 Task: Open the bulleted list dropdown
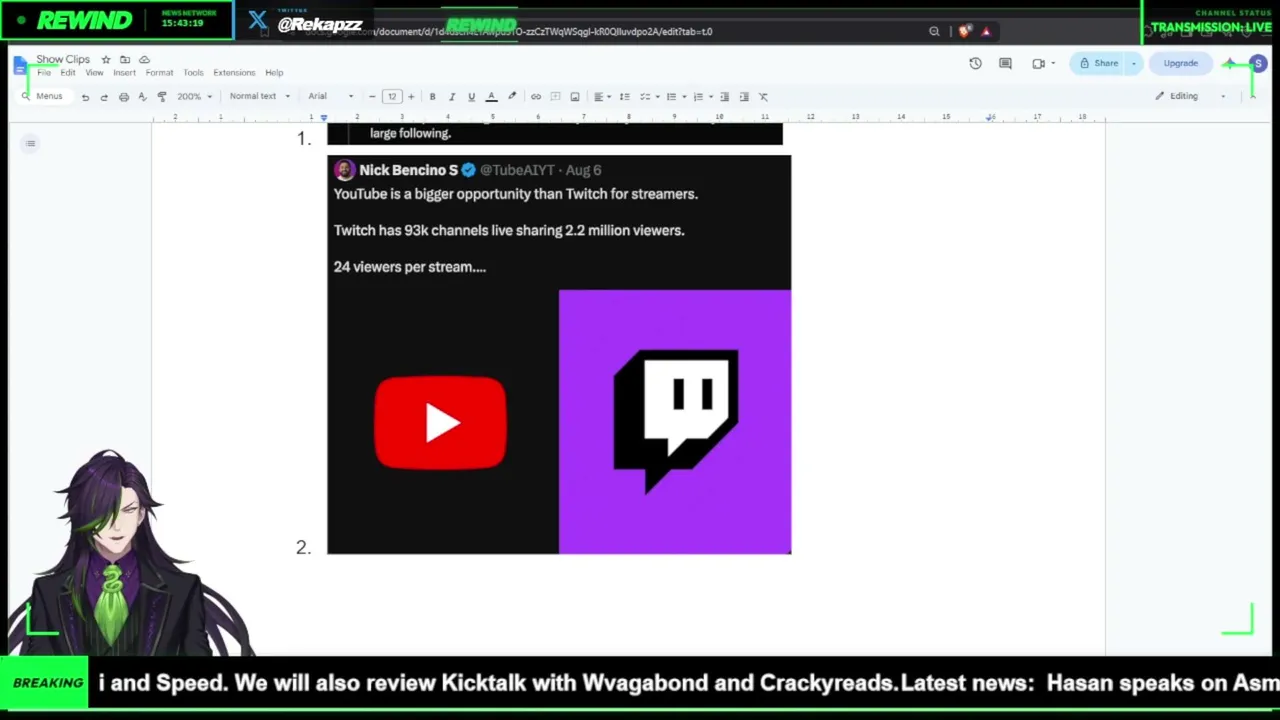tap(674, 97)
